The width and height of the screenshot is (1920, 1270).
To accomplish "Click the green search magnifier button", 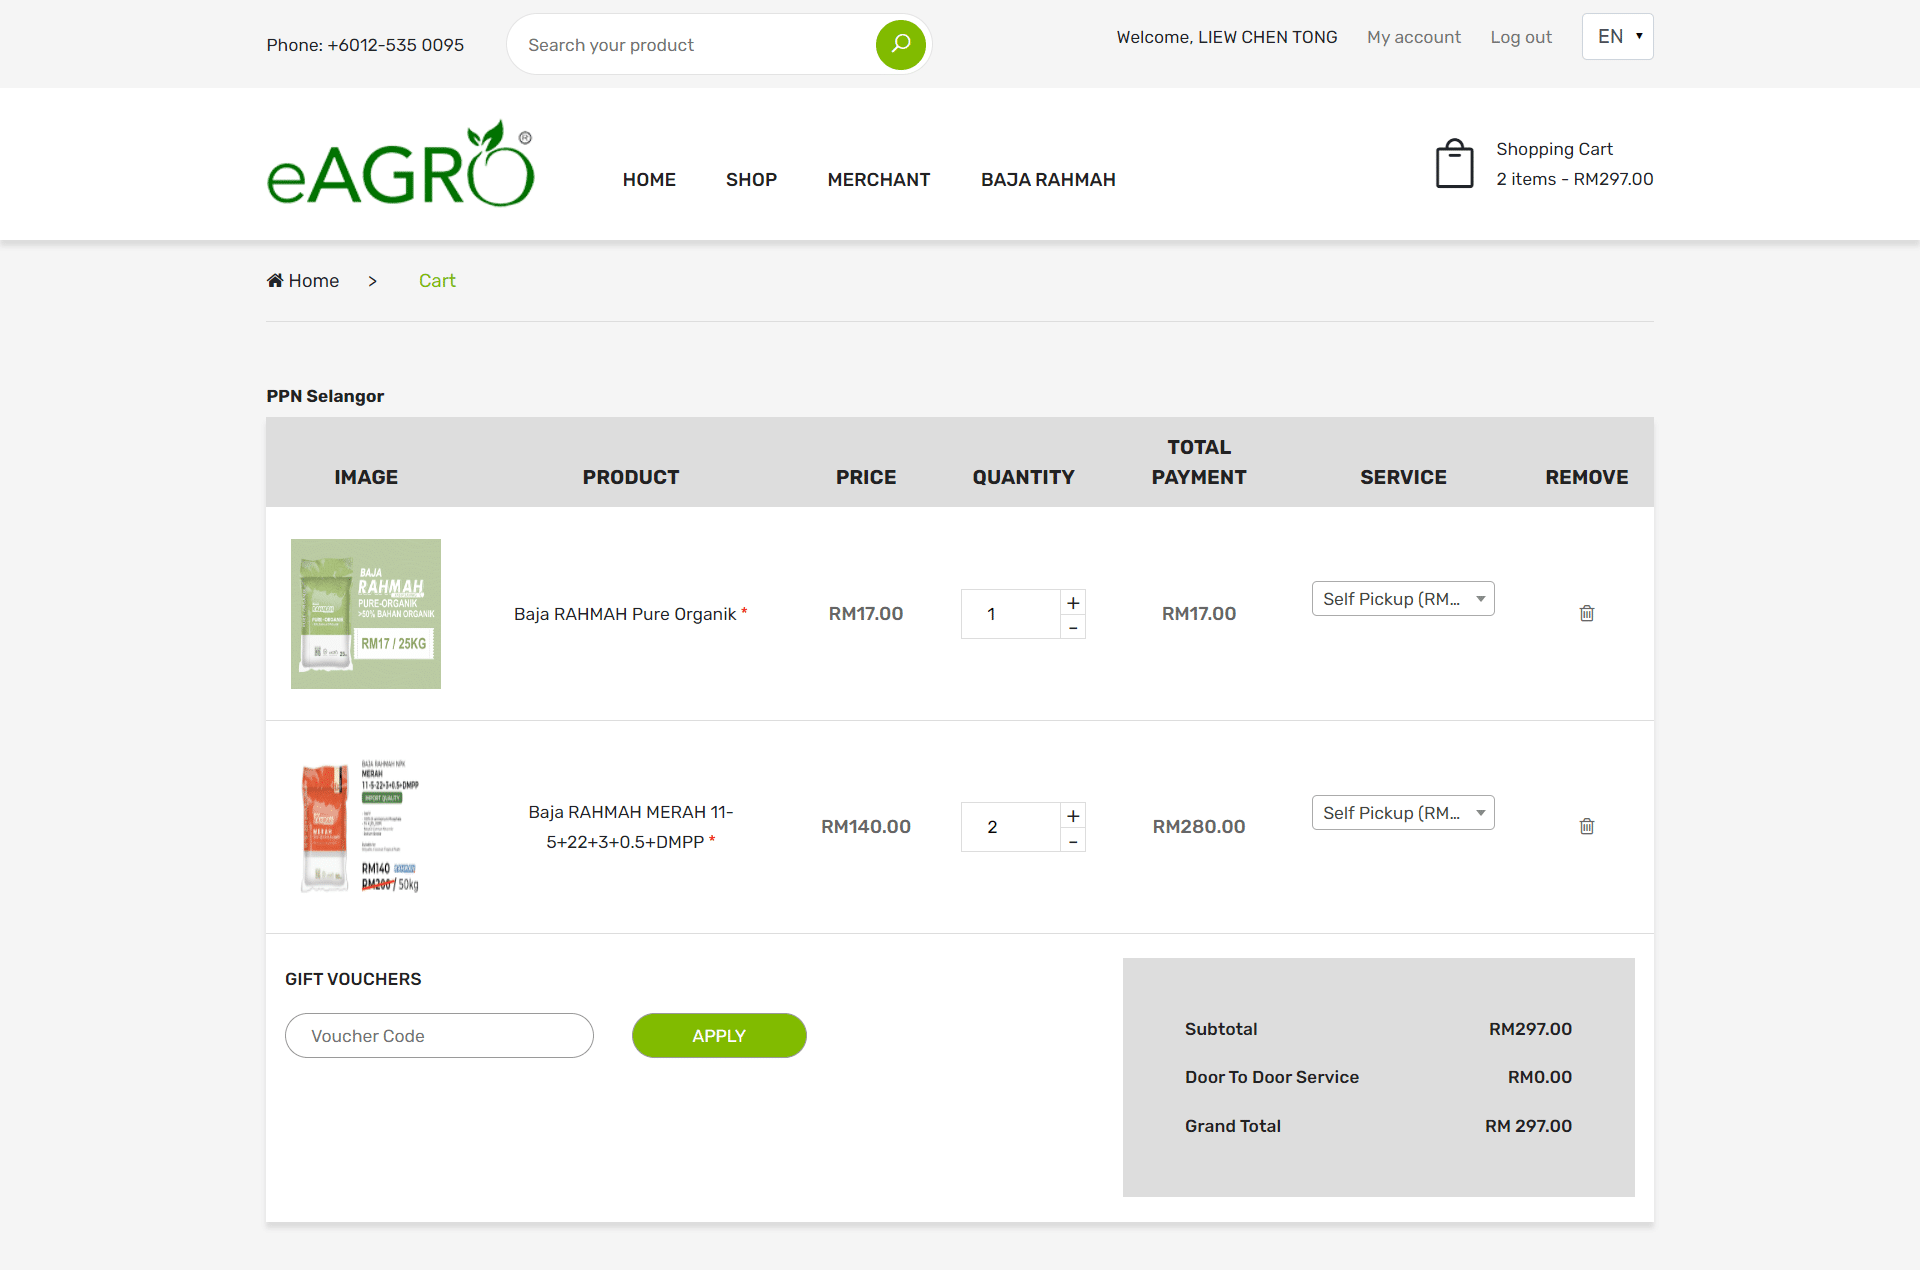I will coord(900,45).
